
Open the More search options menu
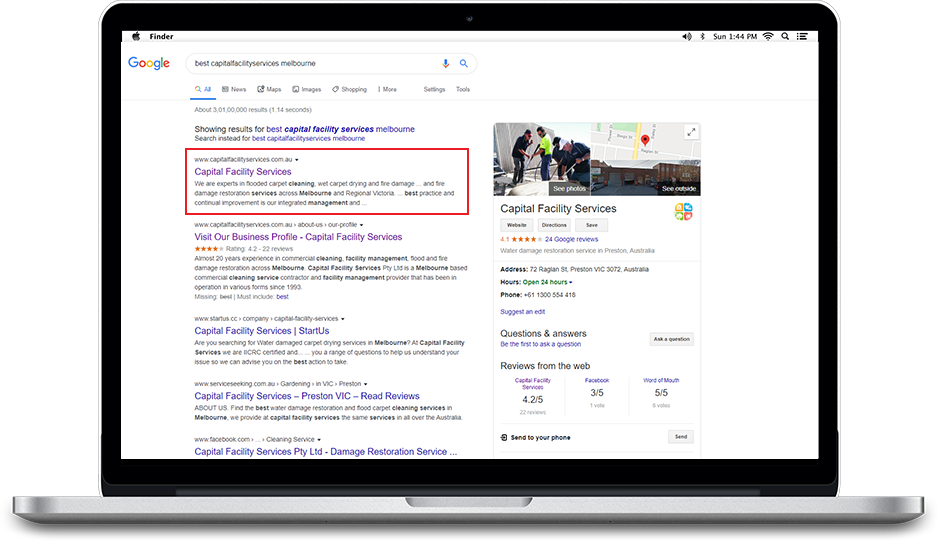click(x=387, y=90)
